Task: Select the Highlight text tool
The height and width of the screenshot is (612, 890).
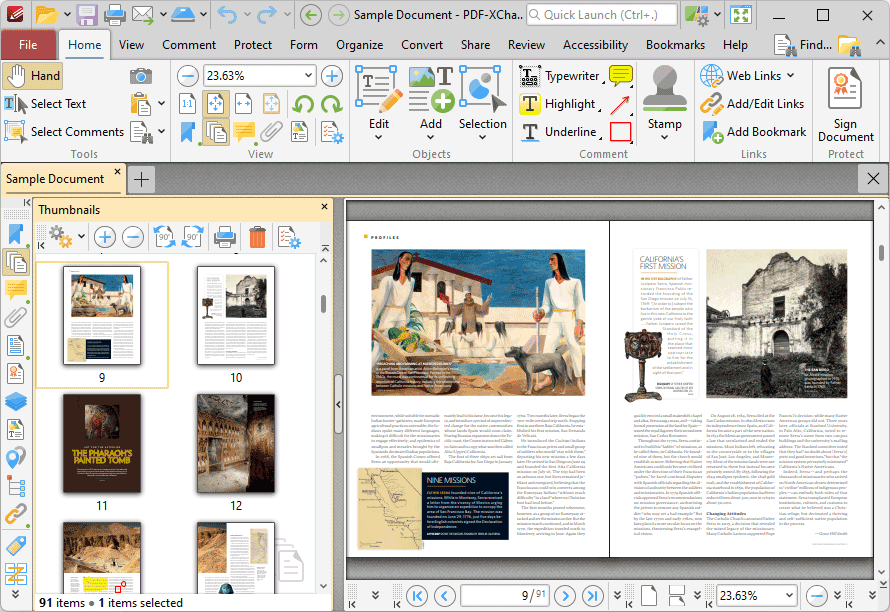Action: (x=558, y=104)
